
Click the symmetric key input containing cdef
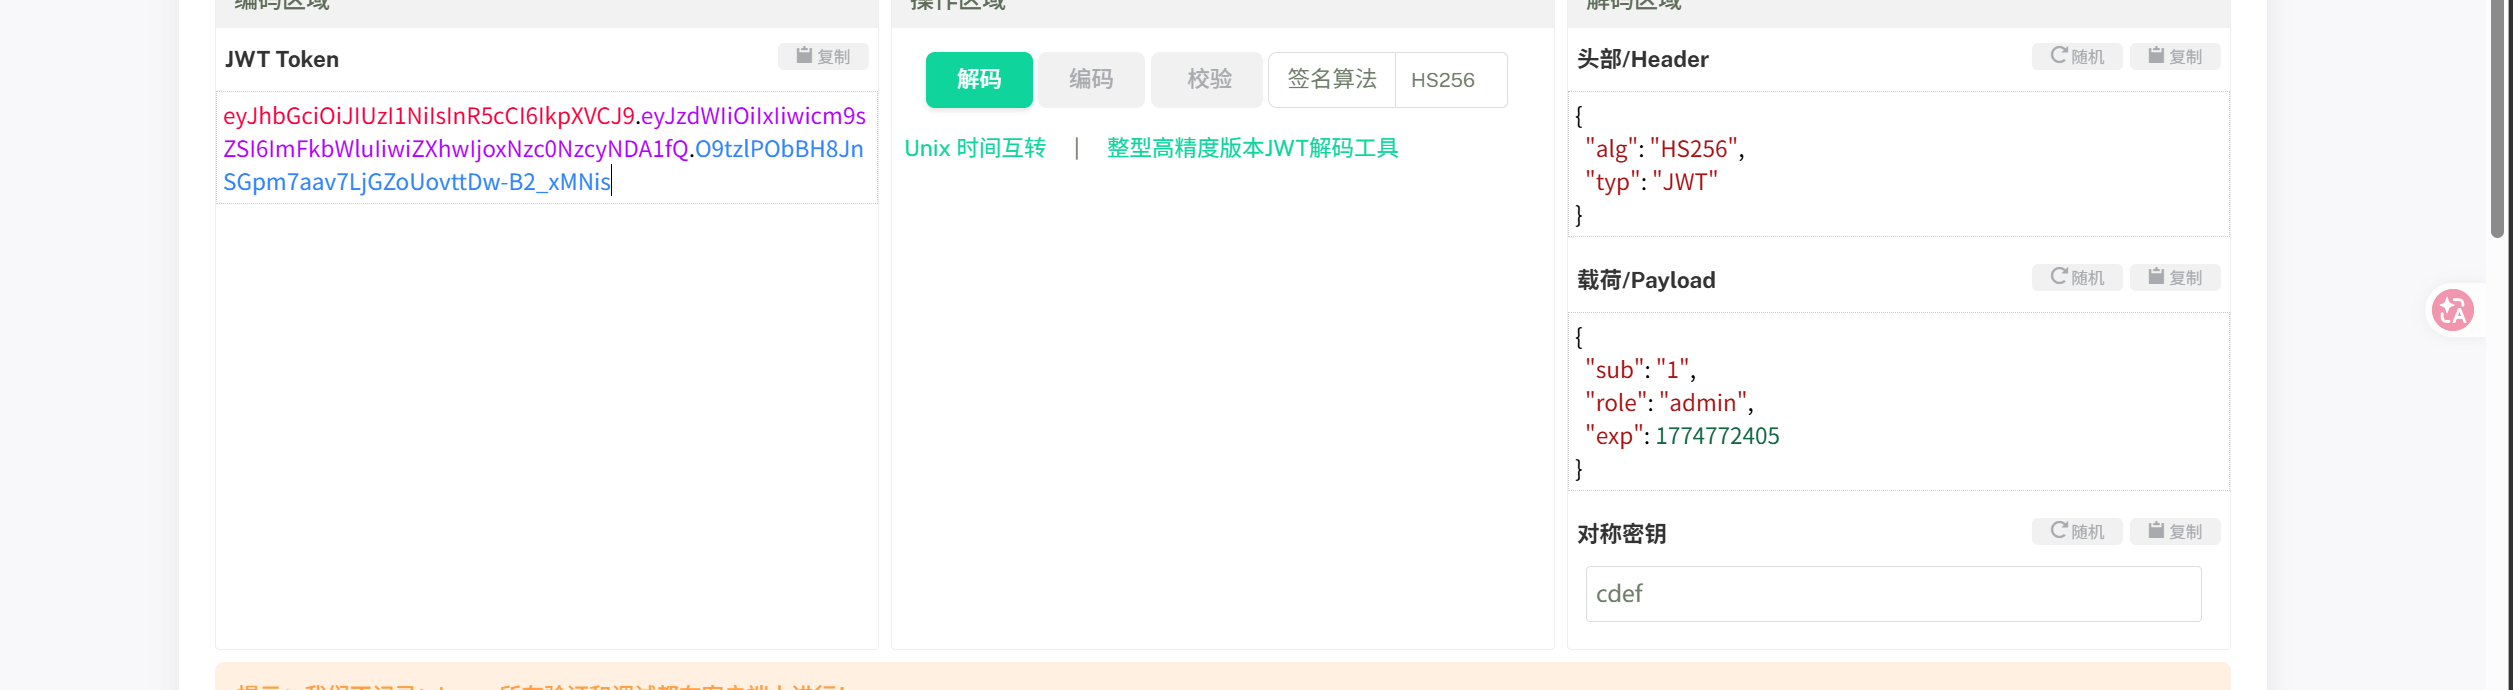pyautogui.click(x=1892, y=594)
